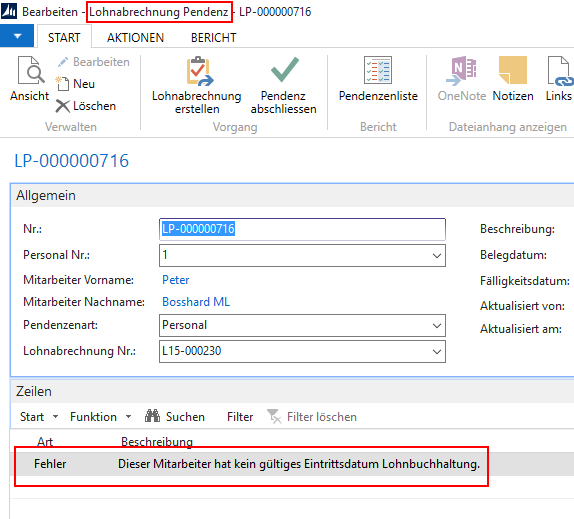The image size is (574, 519).
Task: Click the Peter first name link
Action: [x=175, y=280]
